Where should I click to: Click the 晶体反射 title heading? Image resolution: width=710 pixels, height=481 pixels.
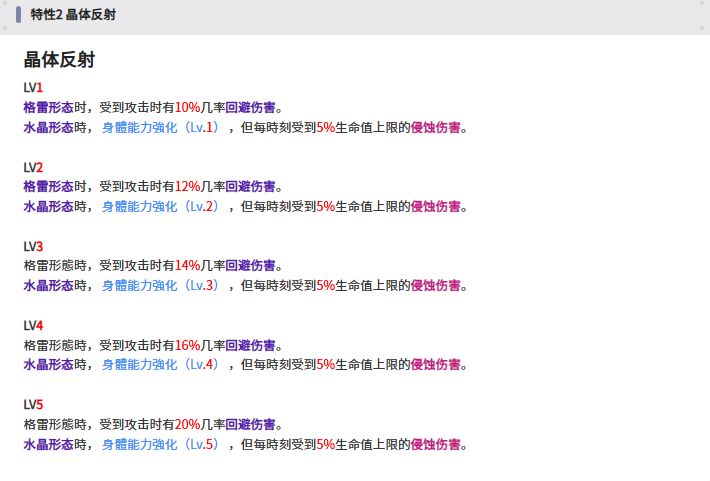click(59, 60)
